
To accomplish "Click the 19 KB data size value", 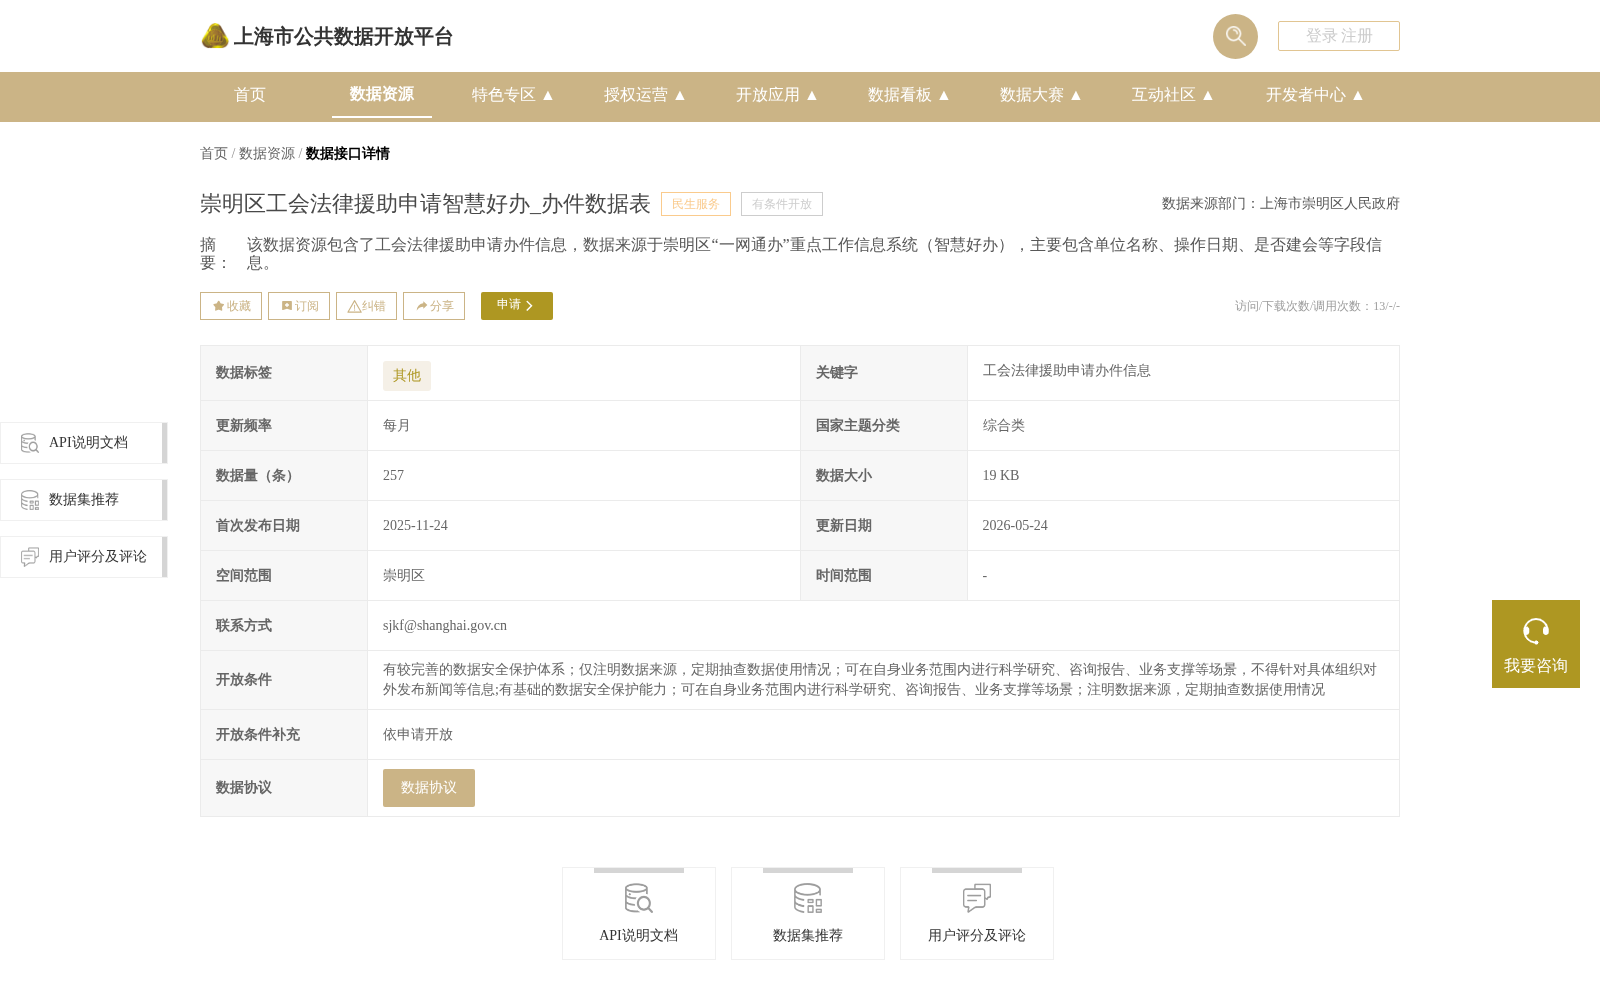I will coord(1001,476).
